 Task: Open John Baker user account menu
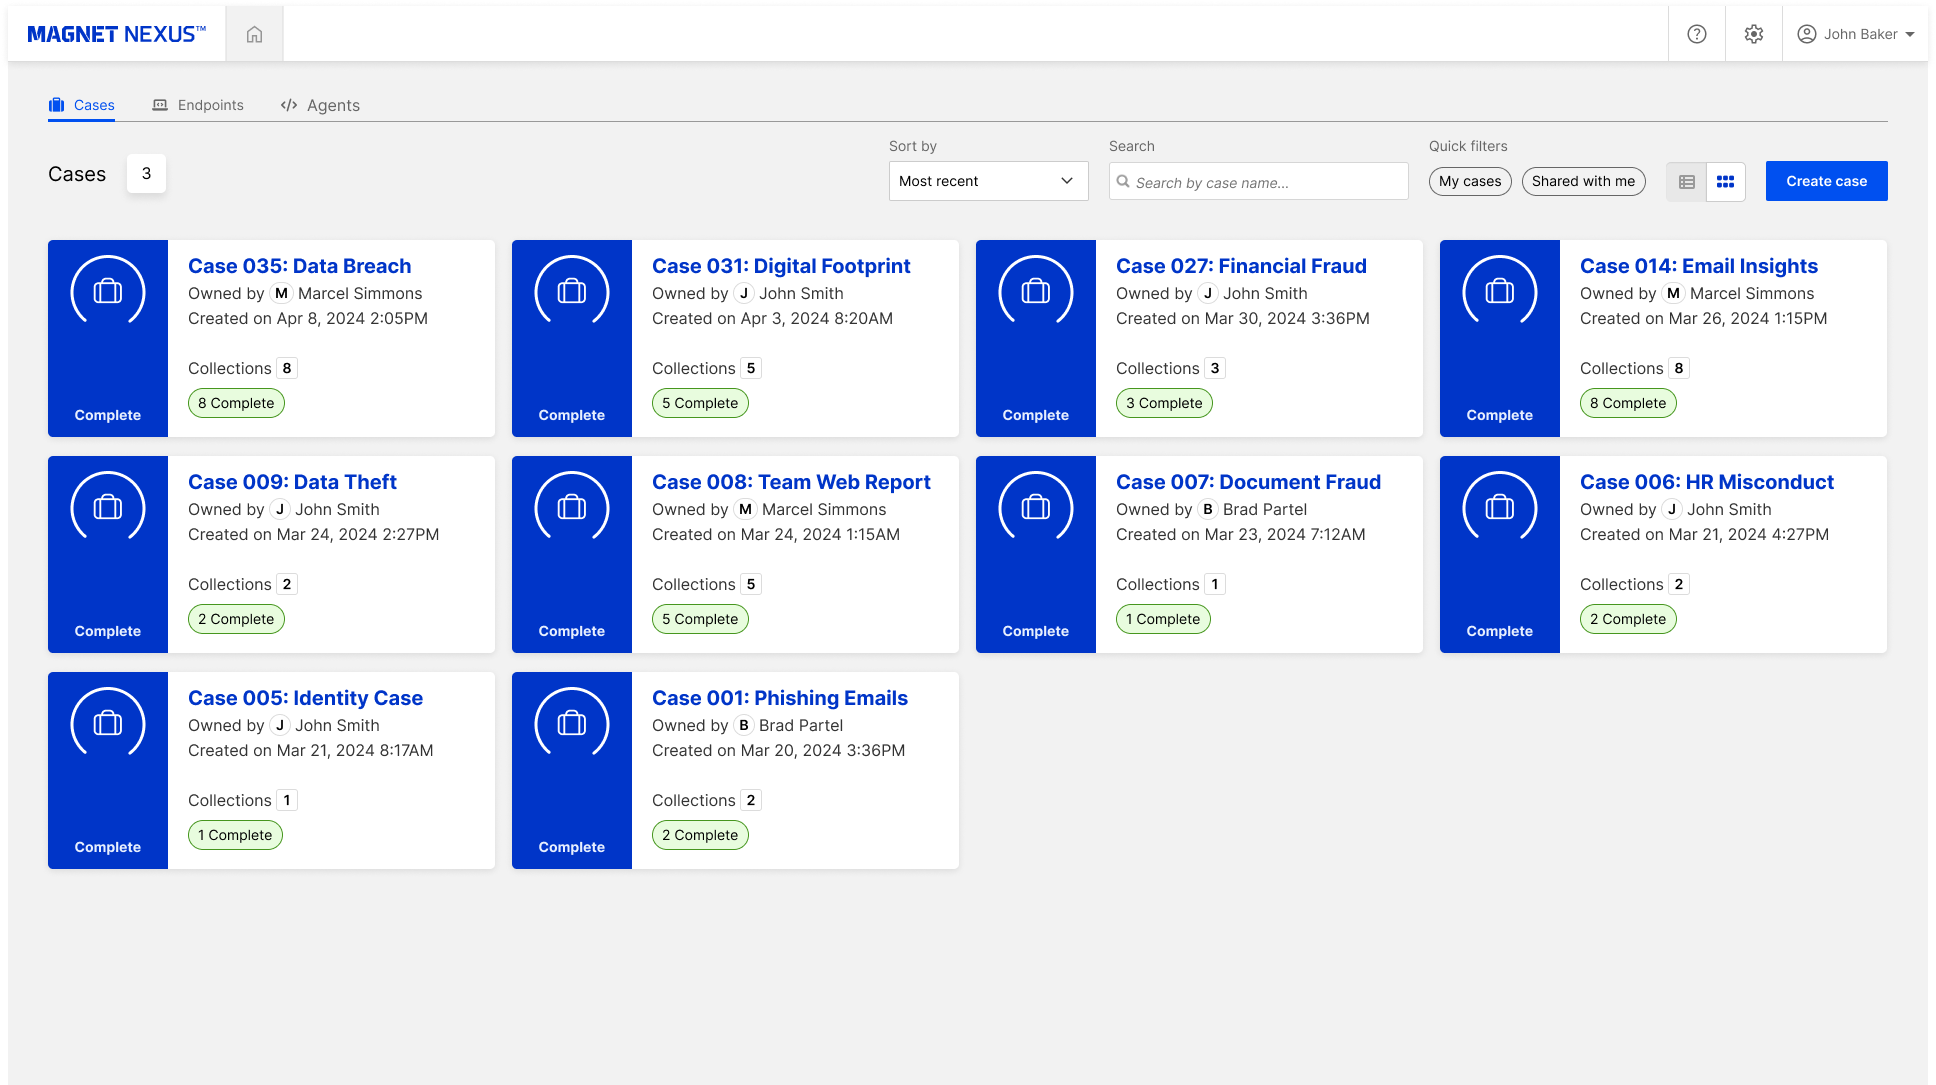(x=1856, y=34)
